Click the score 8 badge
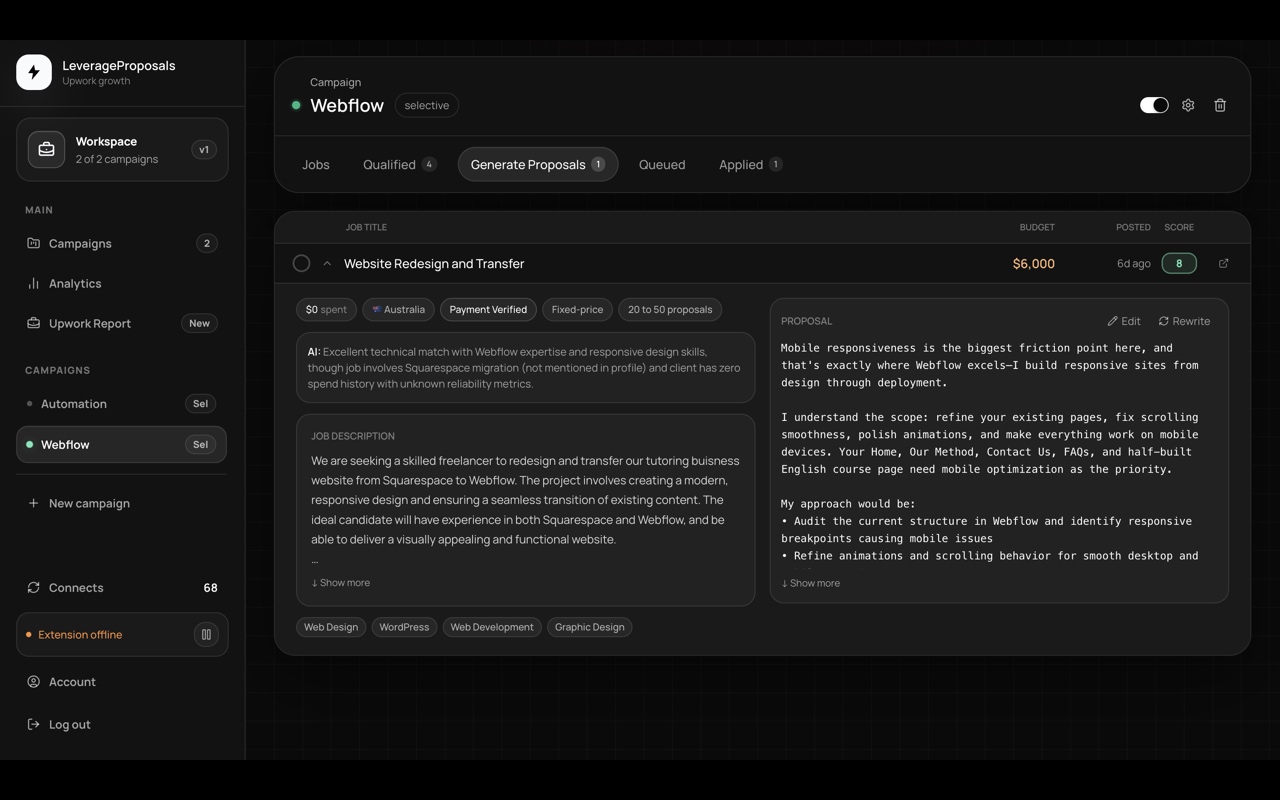 (1179, 264)
